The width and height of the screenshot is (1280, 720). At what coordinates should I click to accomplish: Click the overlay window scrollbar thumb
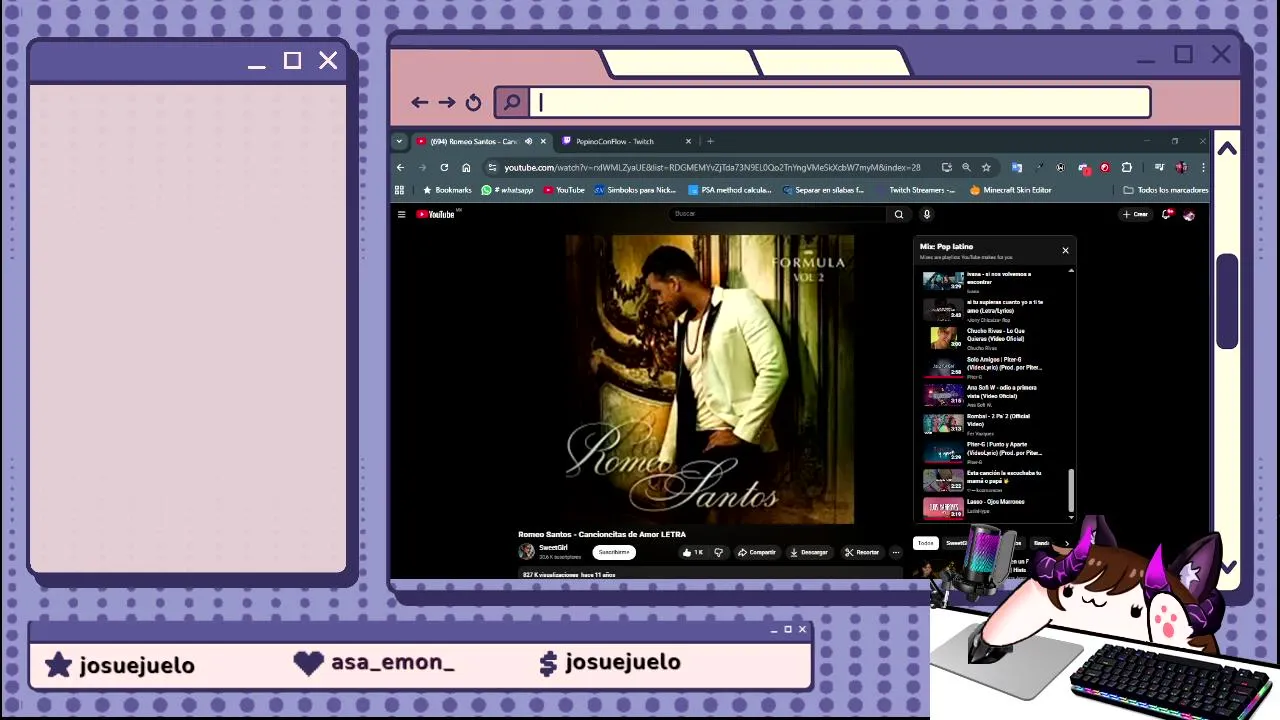pyautogui.click(x=1227, y=301)
